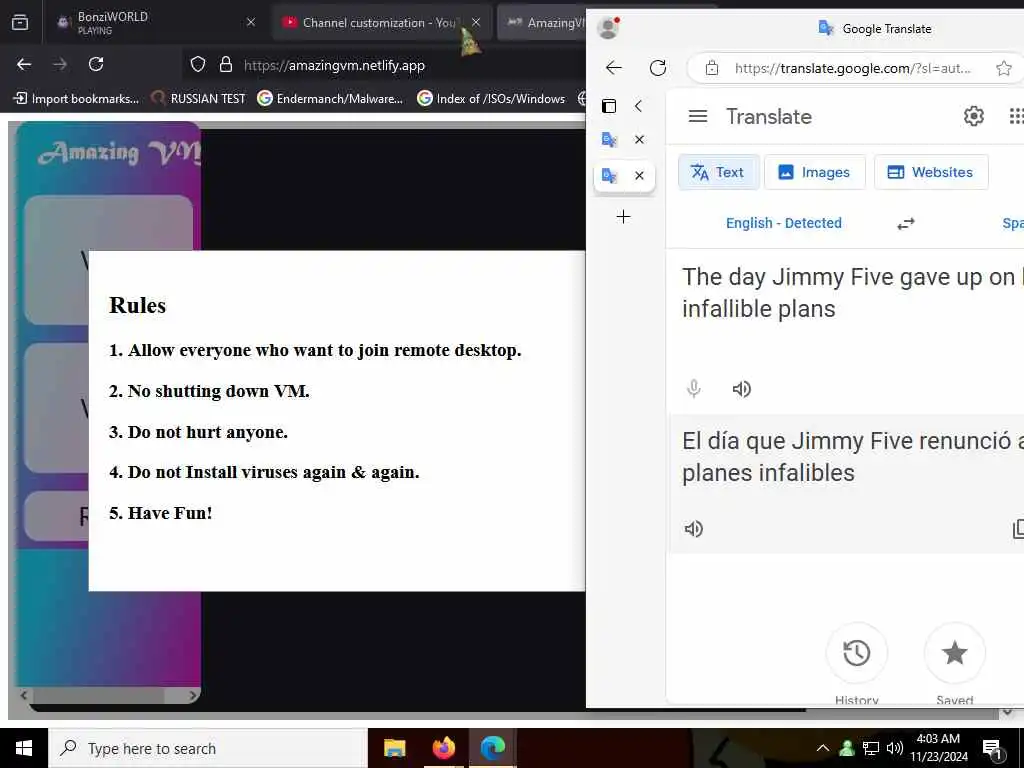
Task: Go forward in Firefox
Action: coord(60,64)
